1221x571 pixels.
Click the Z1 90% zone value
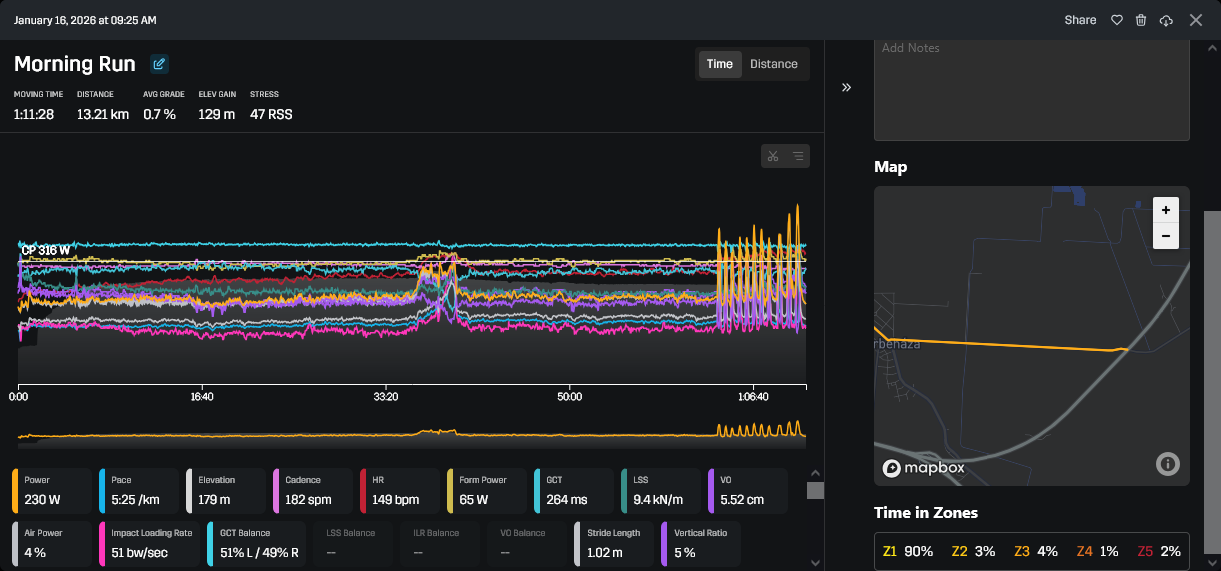click(x=908, y=551)
